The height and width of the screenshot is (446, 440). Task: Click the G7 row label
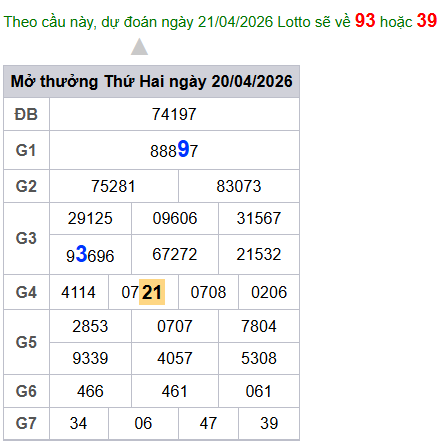[x=26, y=423]
